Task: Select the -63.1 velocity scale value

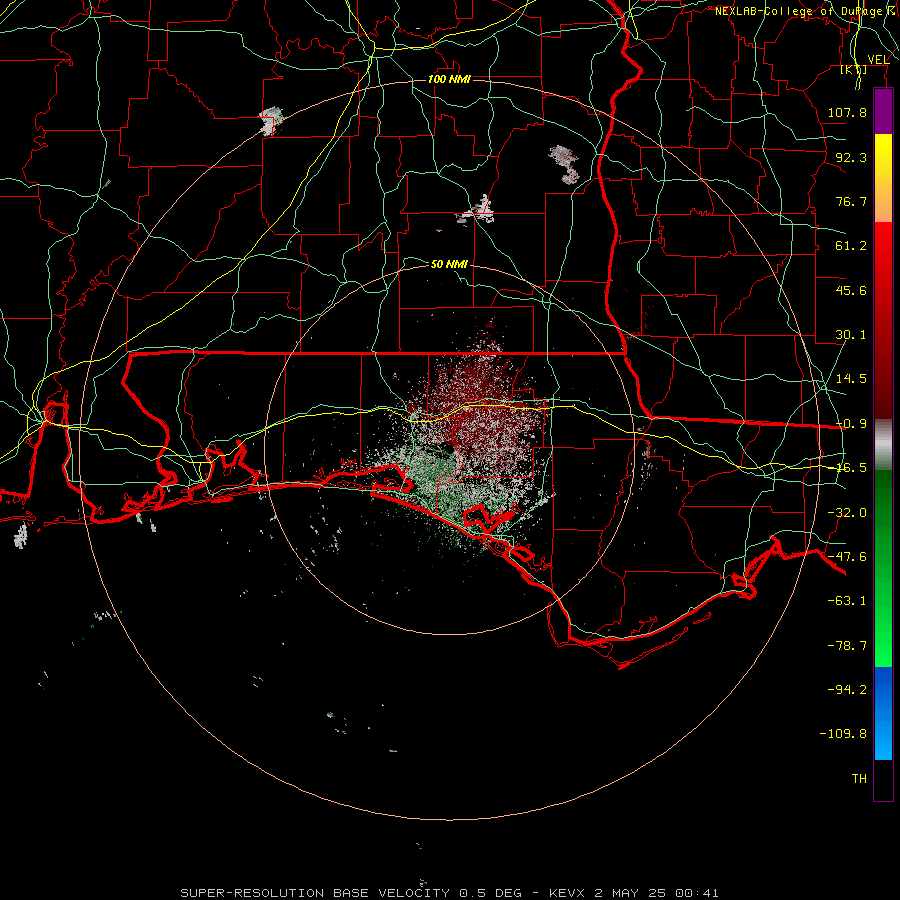Action: tap(847, 601)
